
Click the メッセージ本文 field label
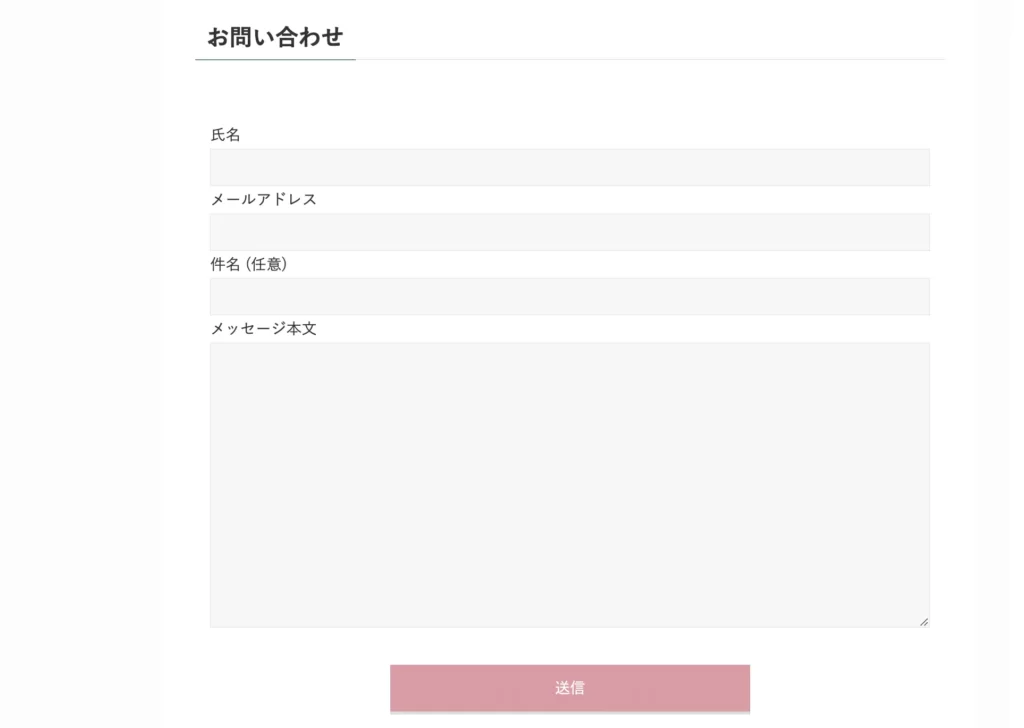pyautogui.click(x=263, y=329)
